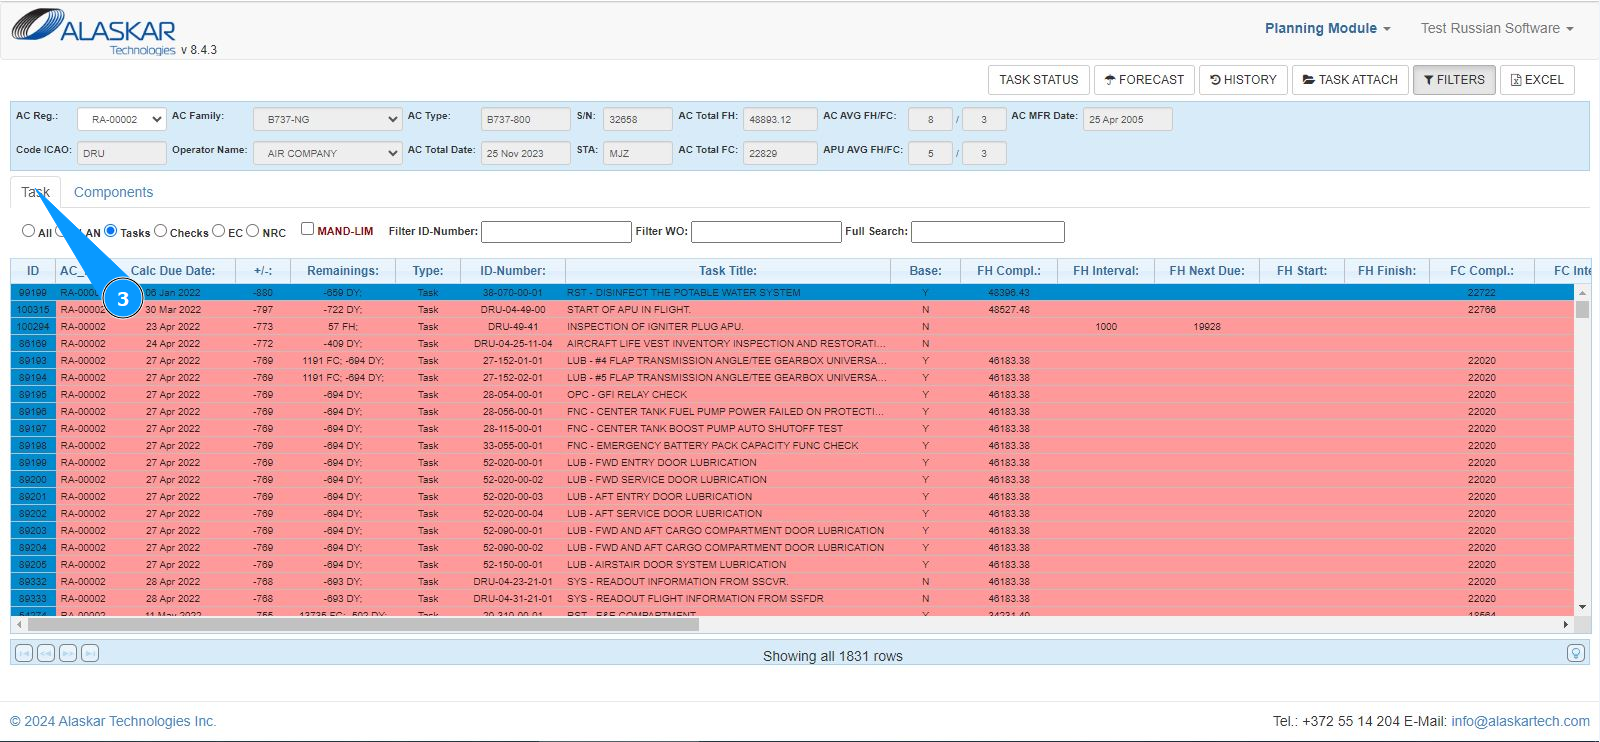Select row 'LUB - FWD ENTRY DOOR LUBRICATION'

(793, 463)
